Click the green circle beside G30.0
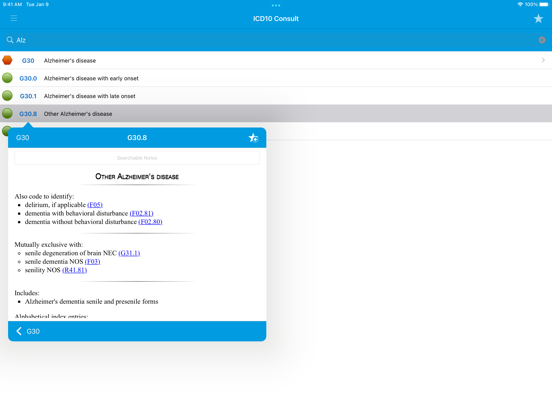This screenshot has height=414, width=552. click(7, 78)
